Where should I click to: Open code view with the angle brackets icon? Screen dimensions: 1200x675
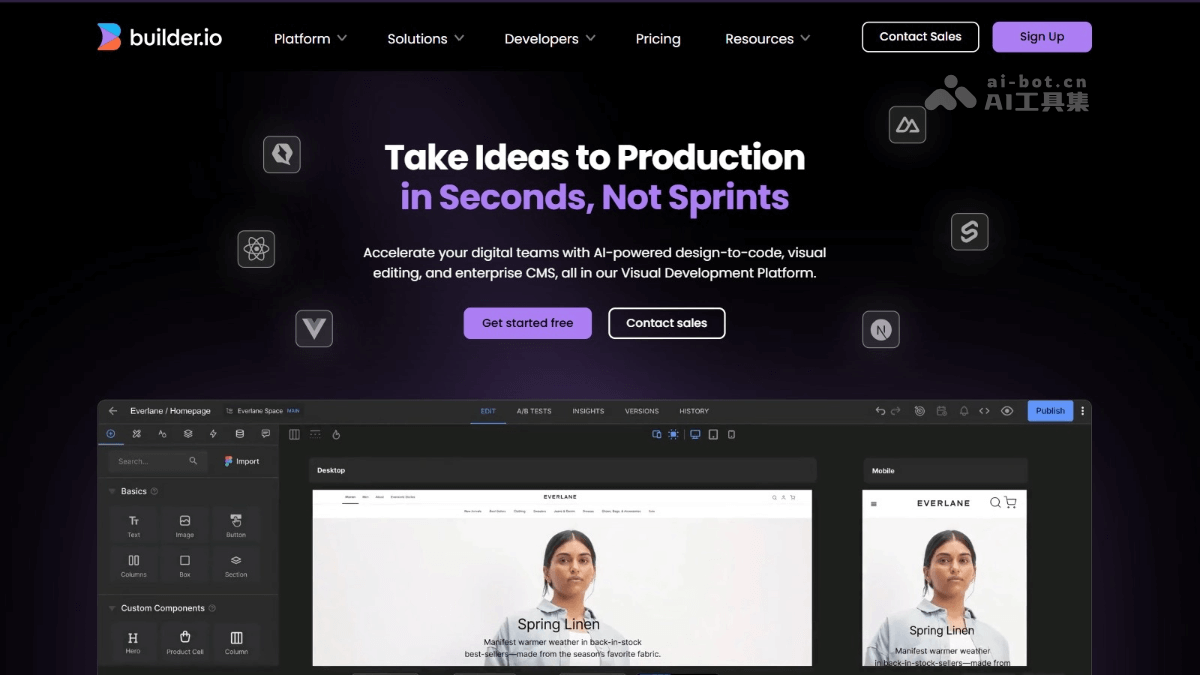click(x=984, y=411)
